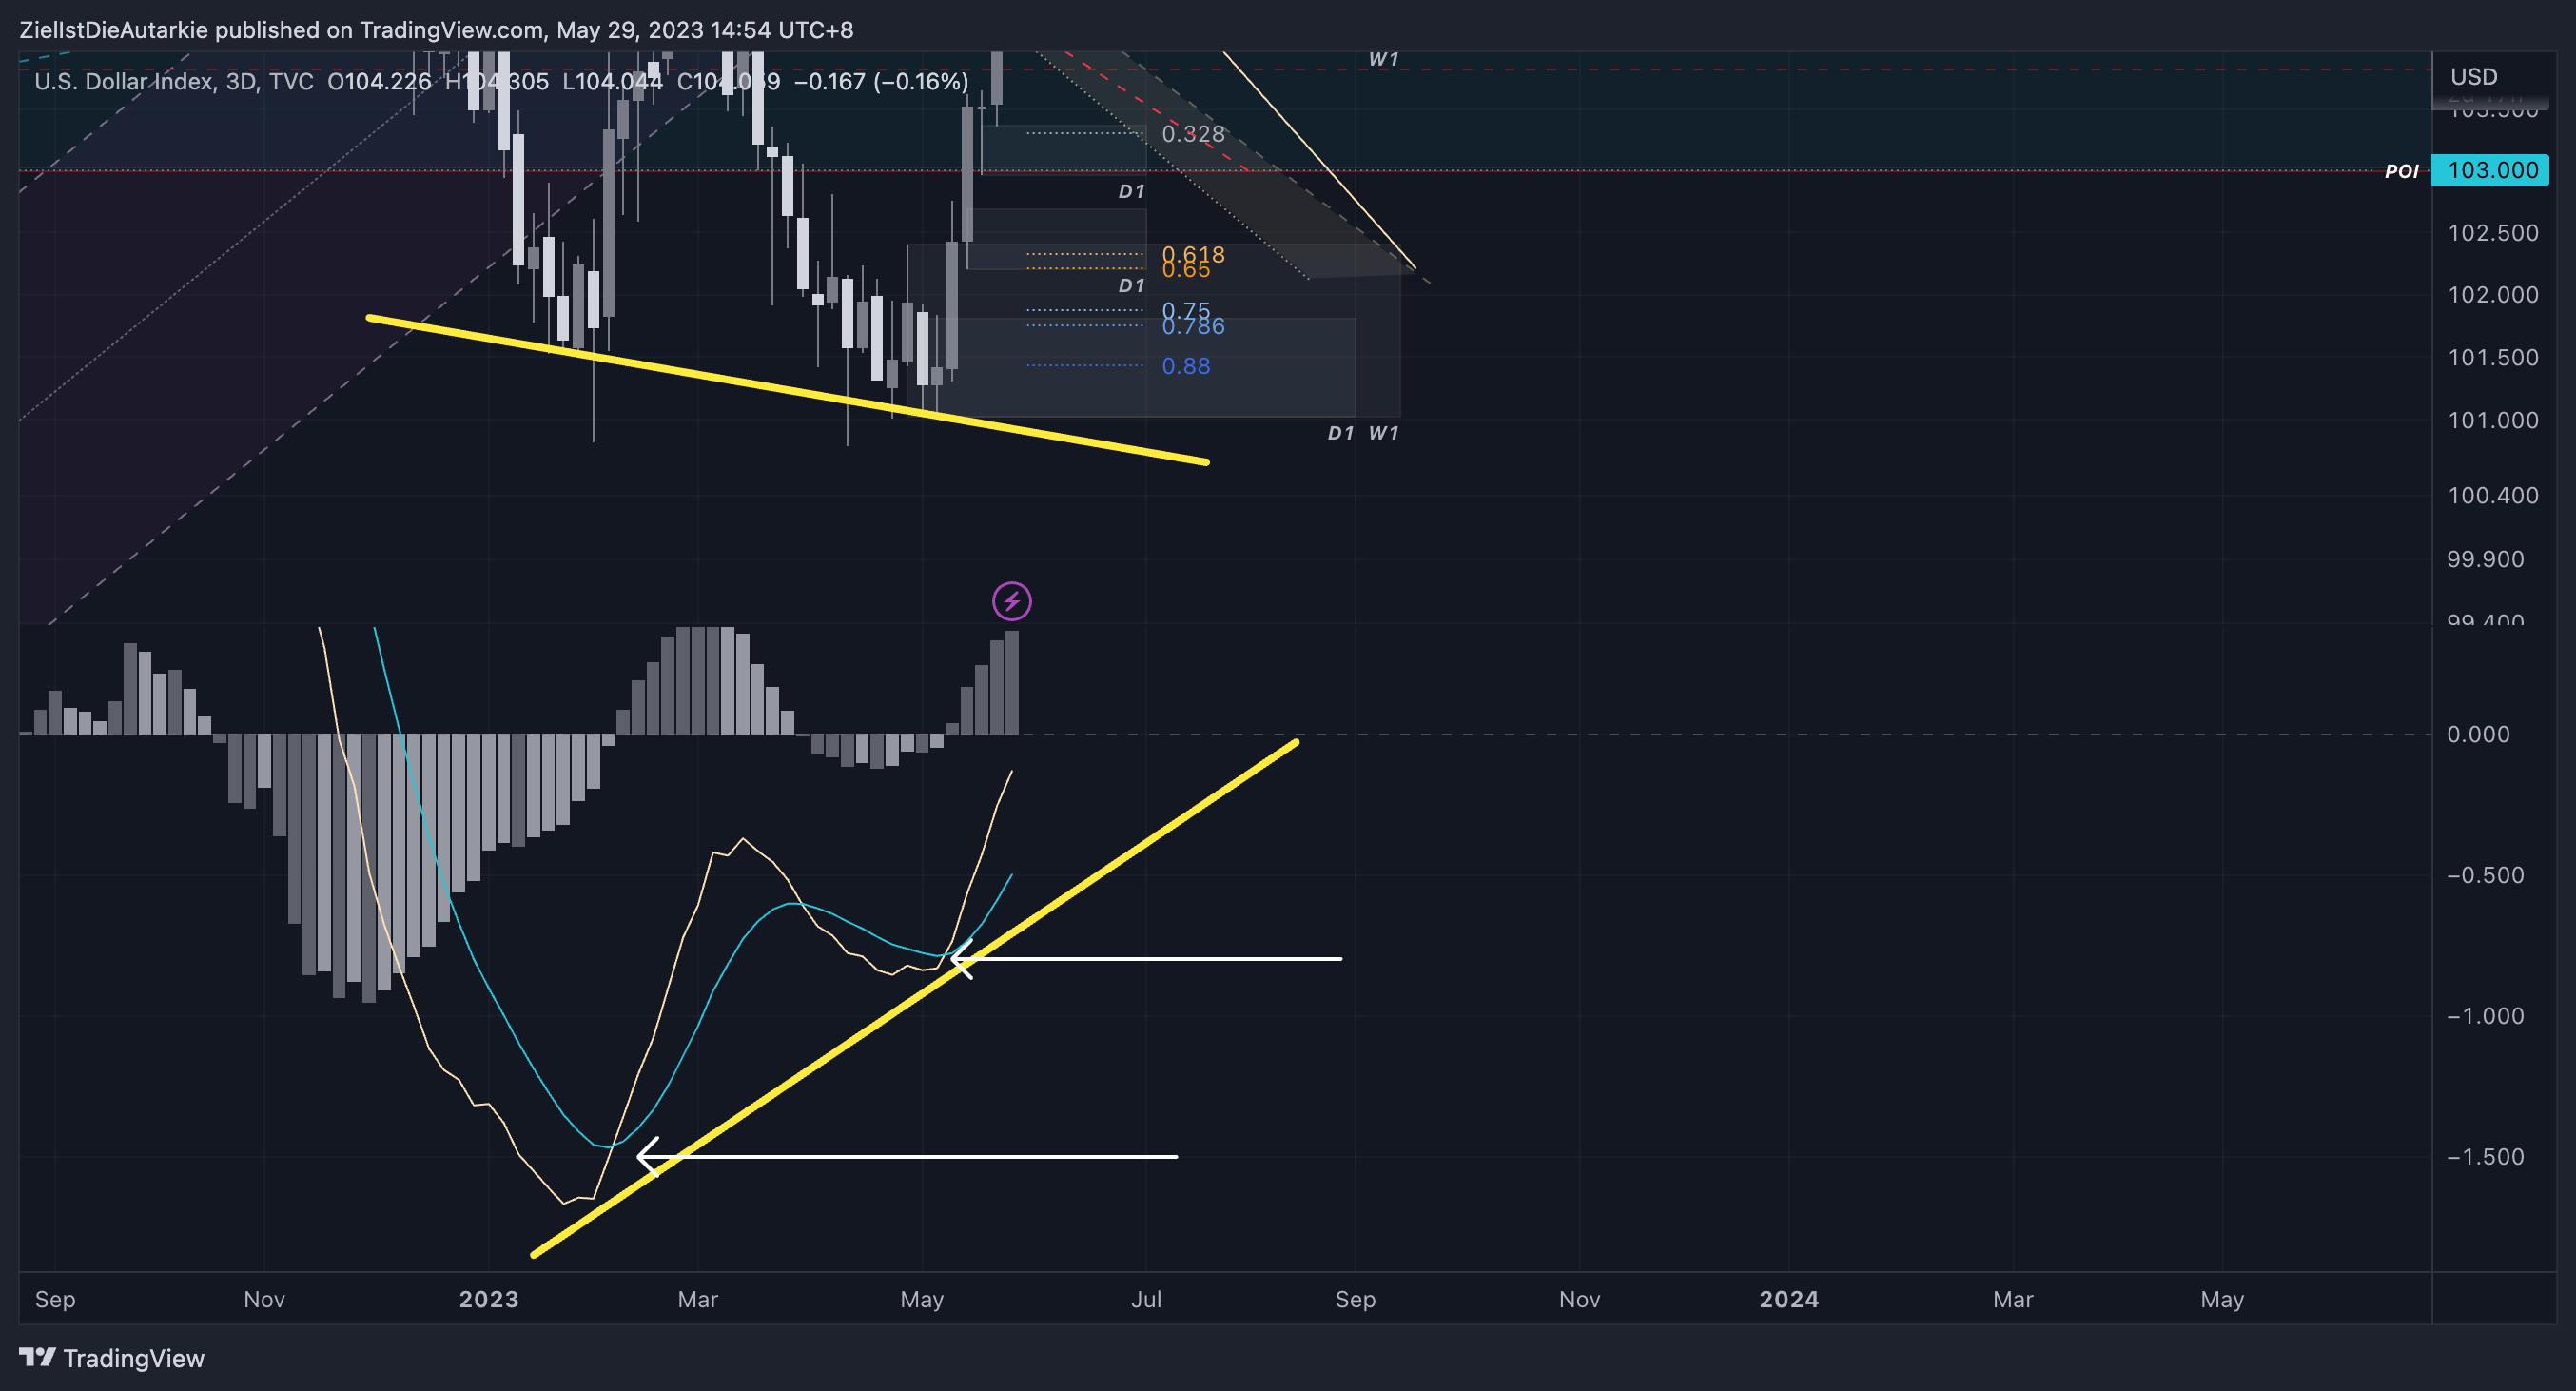The image size is (2576, 1391).
Task: Click the 101.500 price axis value
Action: click(x=2492, y=358)
